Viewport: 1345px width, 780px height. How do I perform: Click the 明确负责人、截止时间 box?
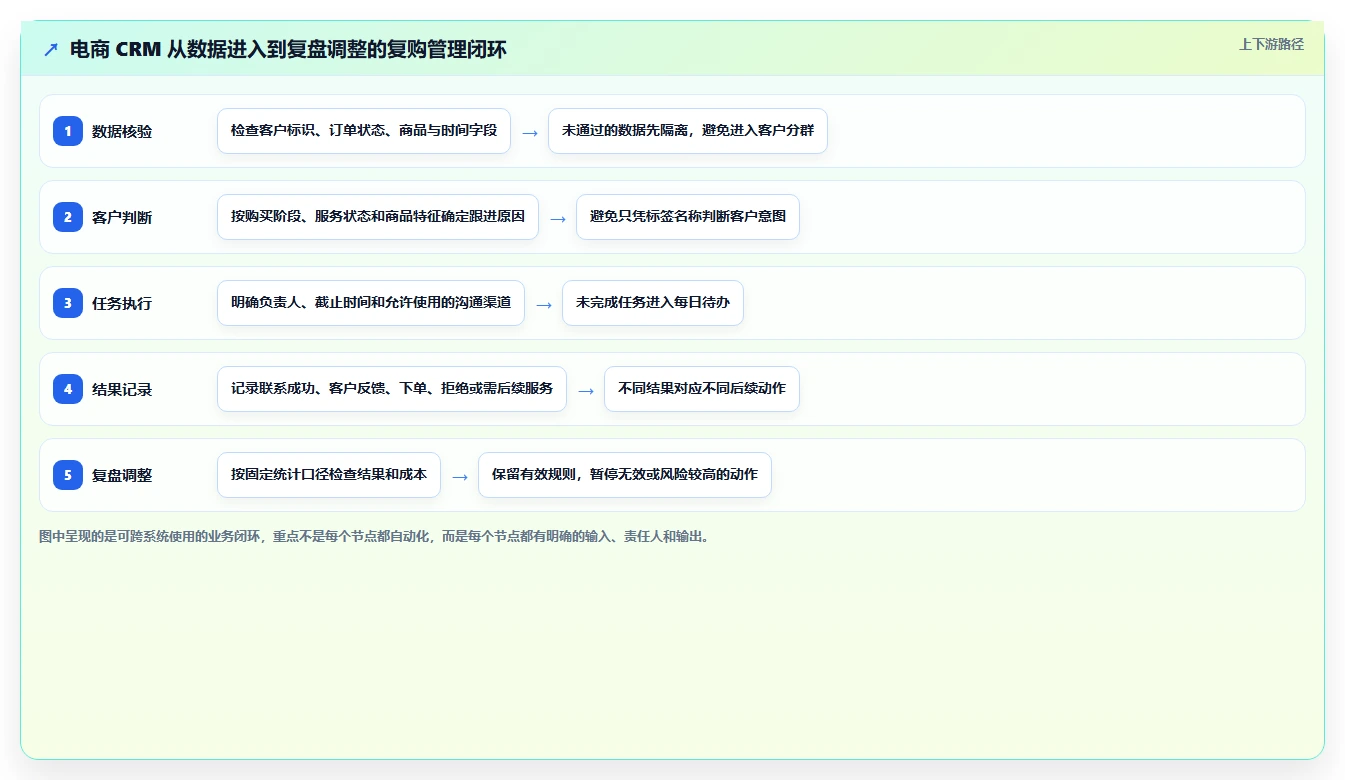pyautogui.click(x=371, y=303)
